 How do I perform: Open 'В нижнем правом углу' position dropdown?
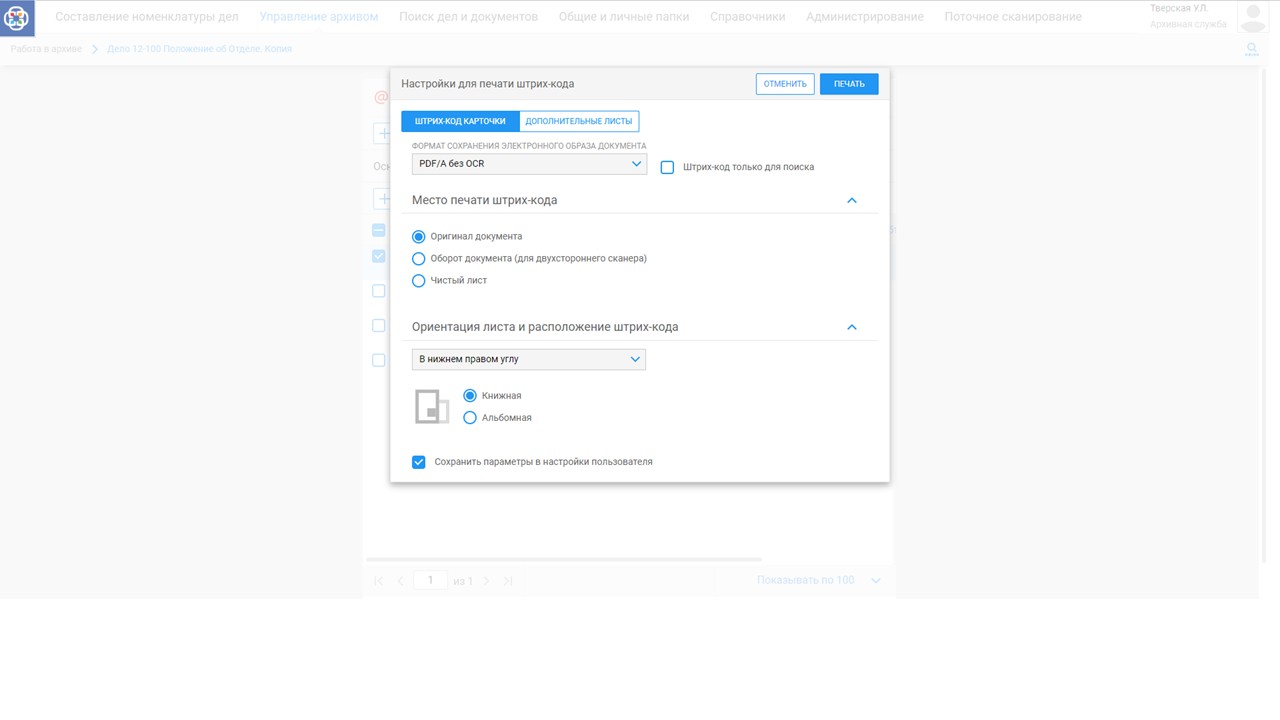click(x=528, y=359)
